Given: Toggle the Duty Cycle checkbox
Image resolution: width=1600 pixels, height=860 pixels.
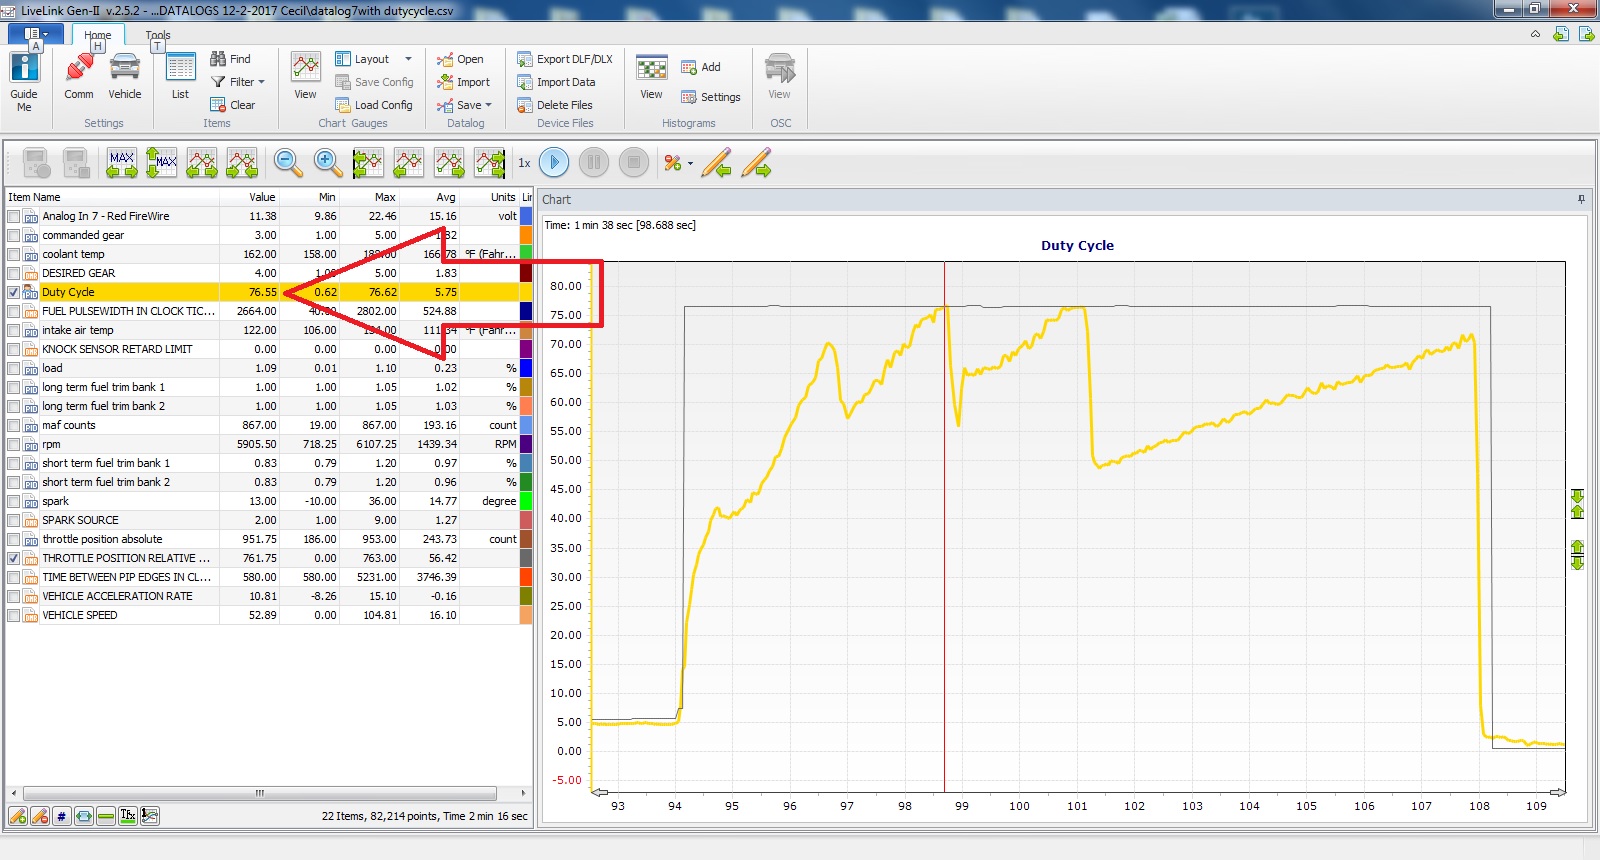Looking at the screenshot, I should point(14,293).
